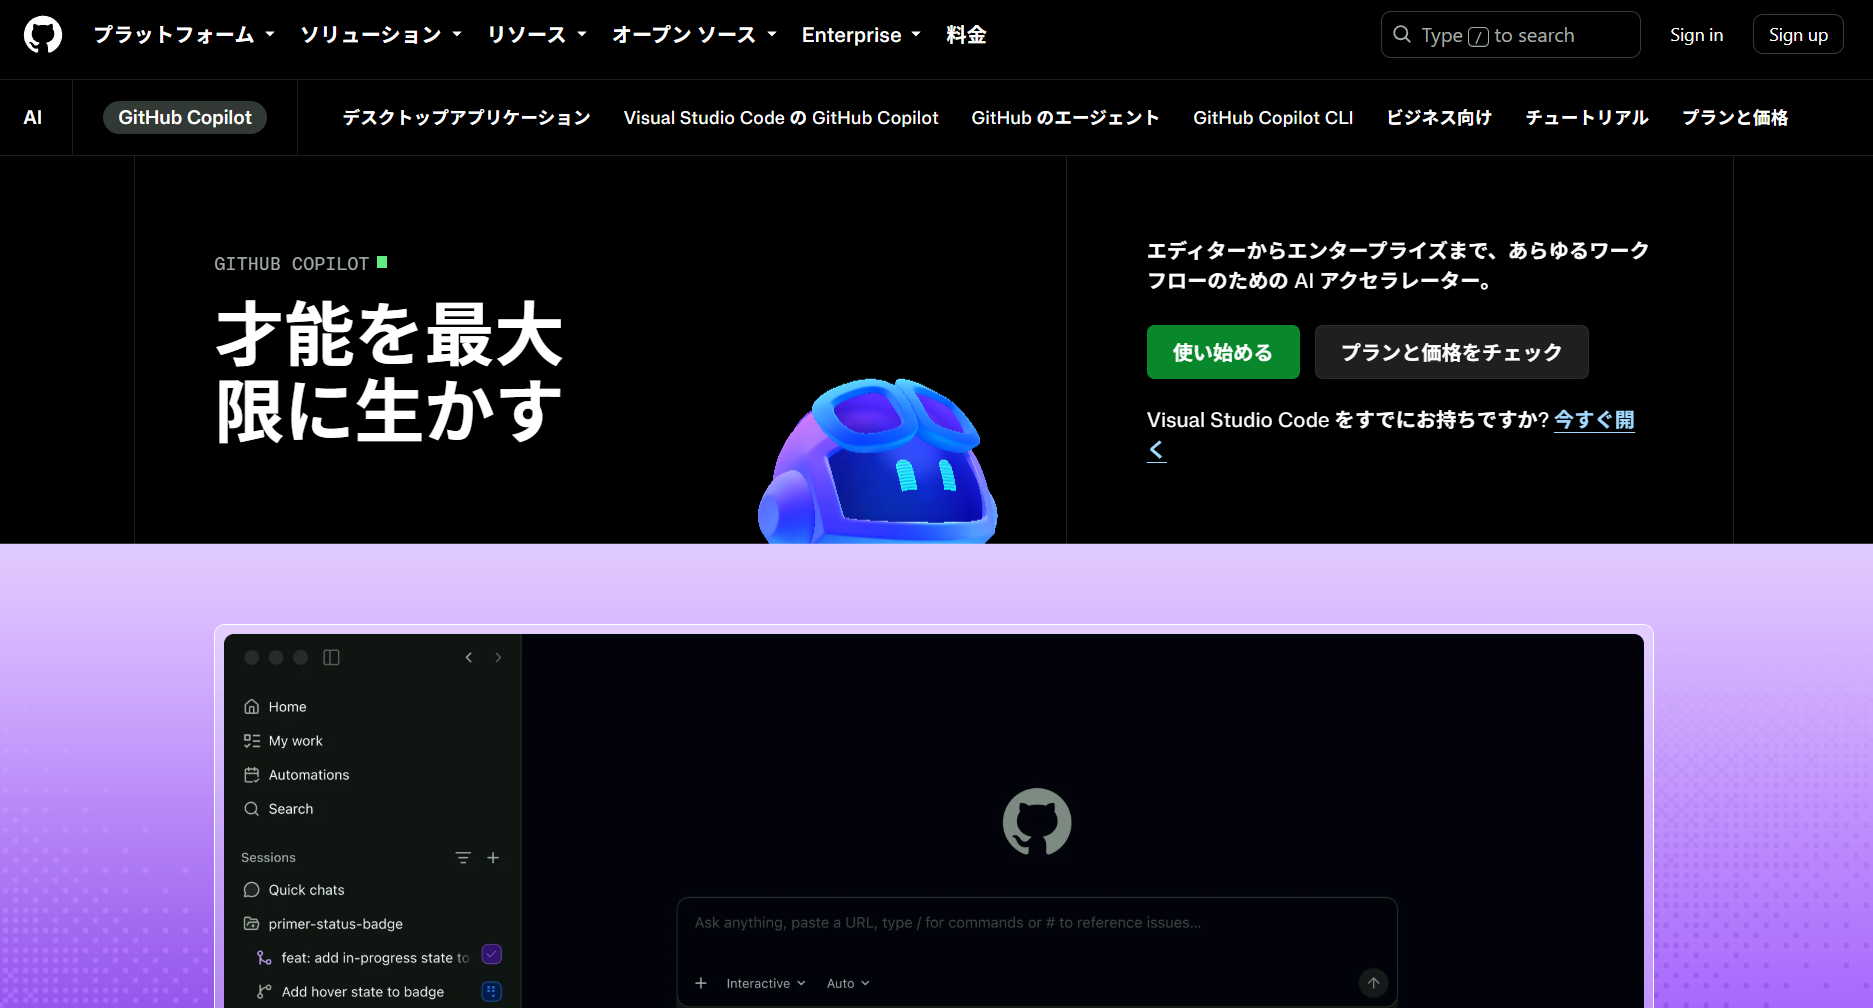Open feat: add in-progress state session

[375, 958]
